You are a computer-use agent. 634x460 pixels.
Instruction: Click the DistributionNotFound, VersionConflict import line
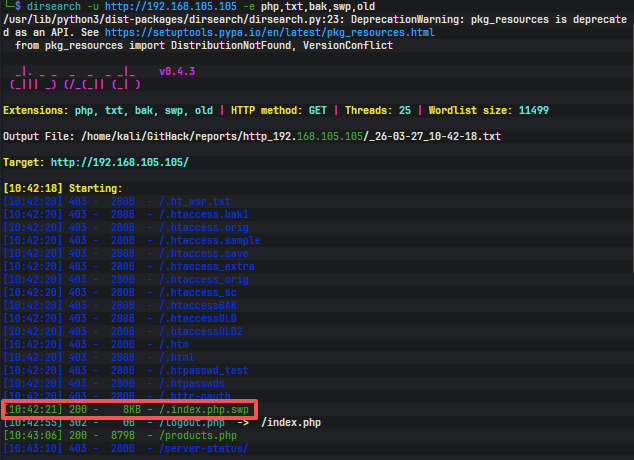pos(204,45)
